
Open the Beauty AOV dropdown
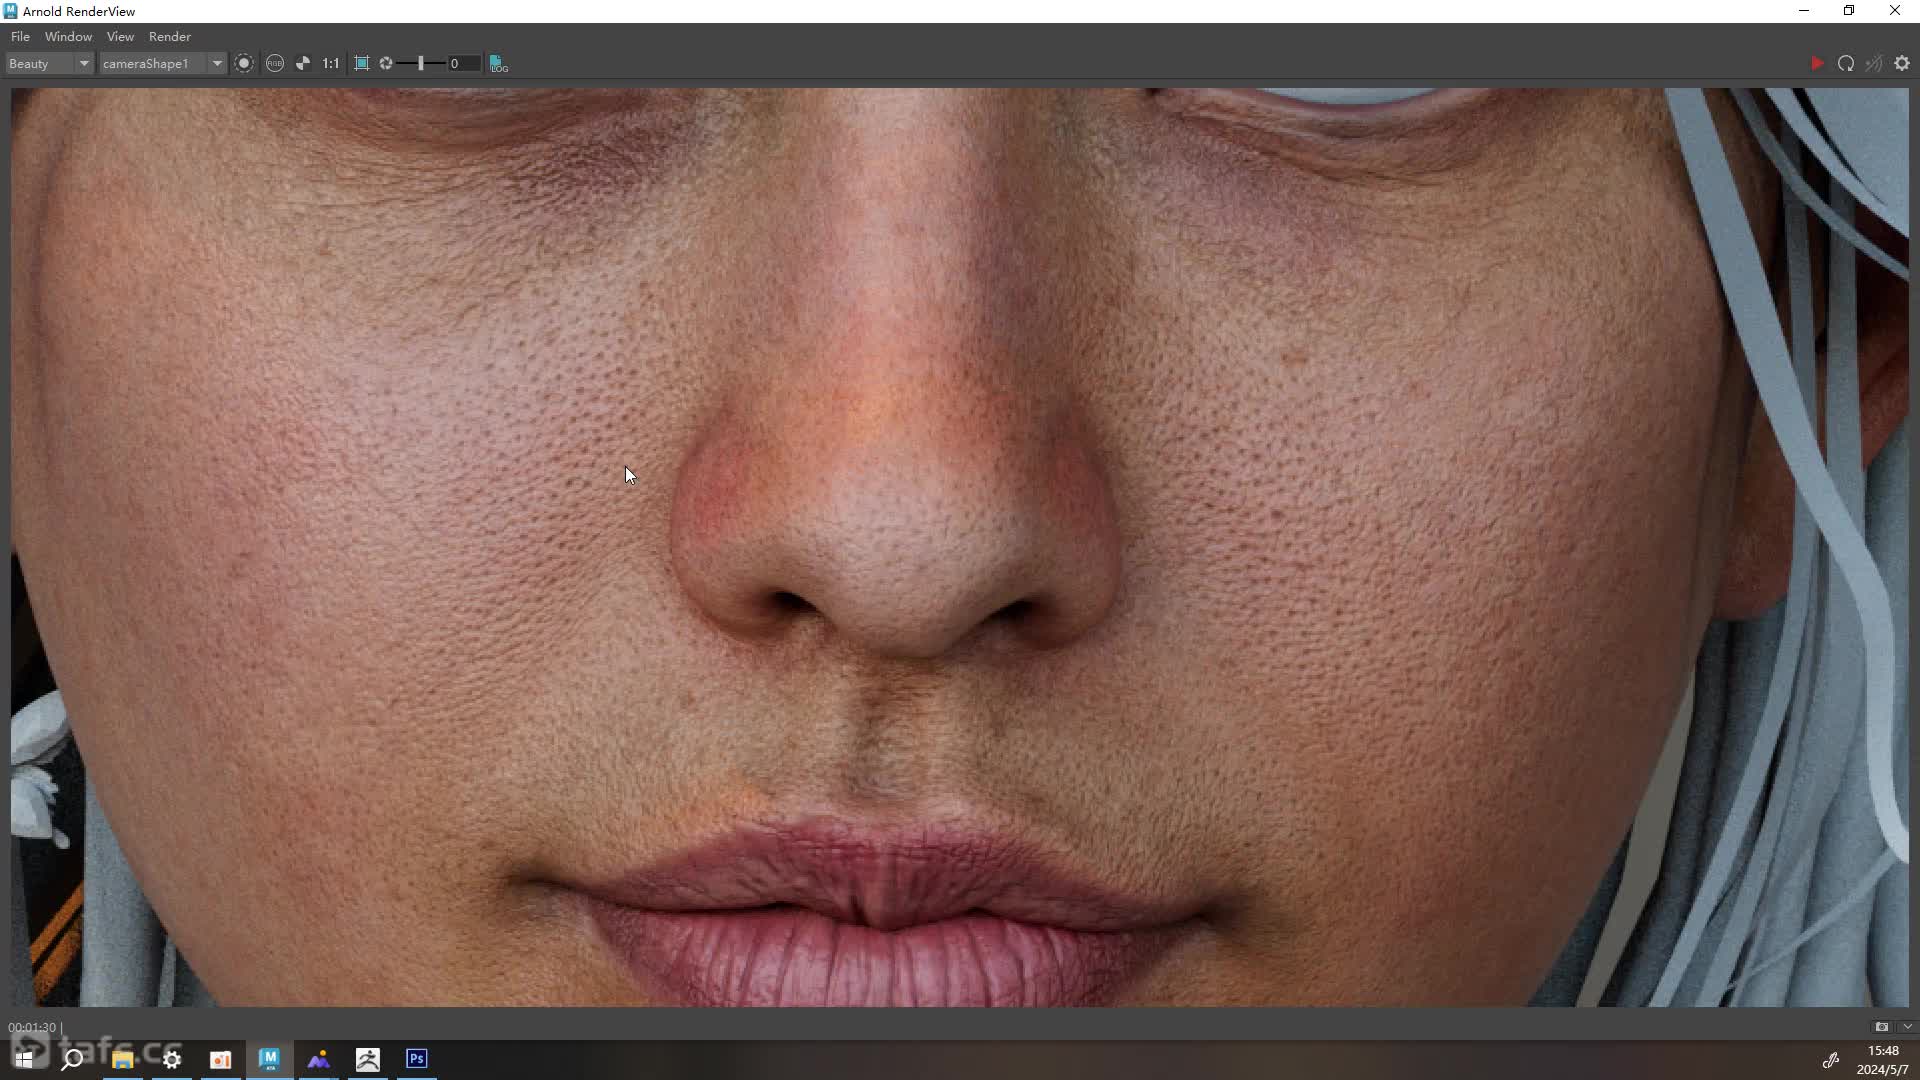click(x=49, y=63)
